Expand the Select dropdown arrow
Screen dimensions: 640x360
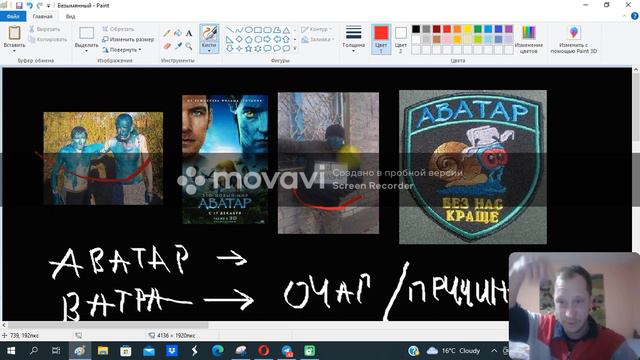[x=87, y=51]
